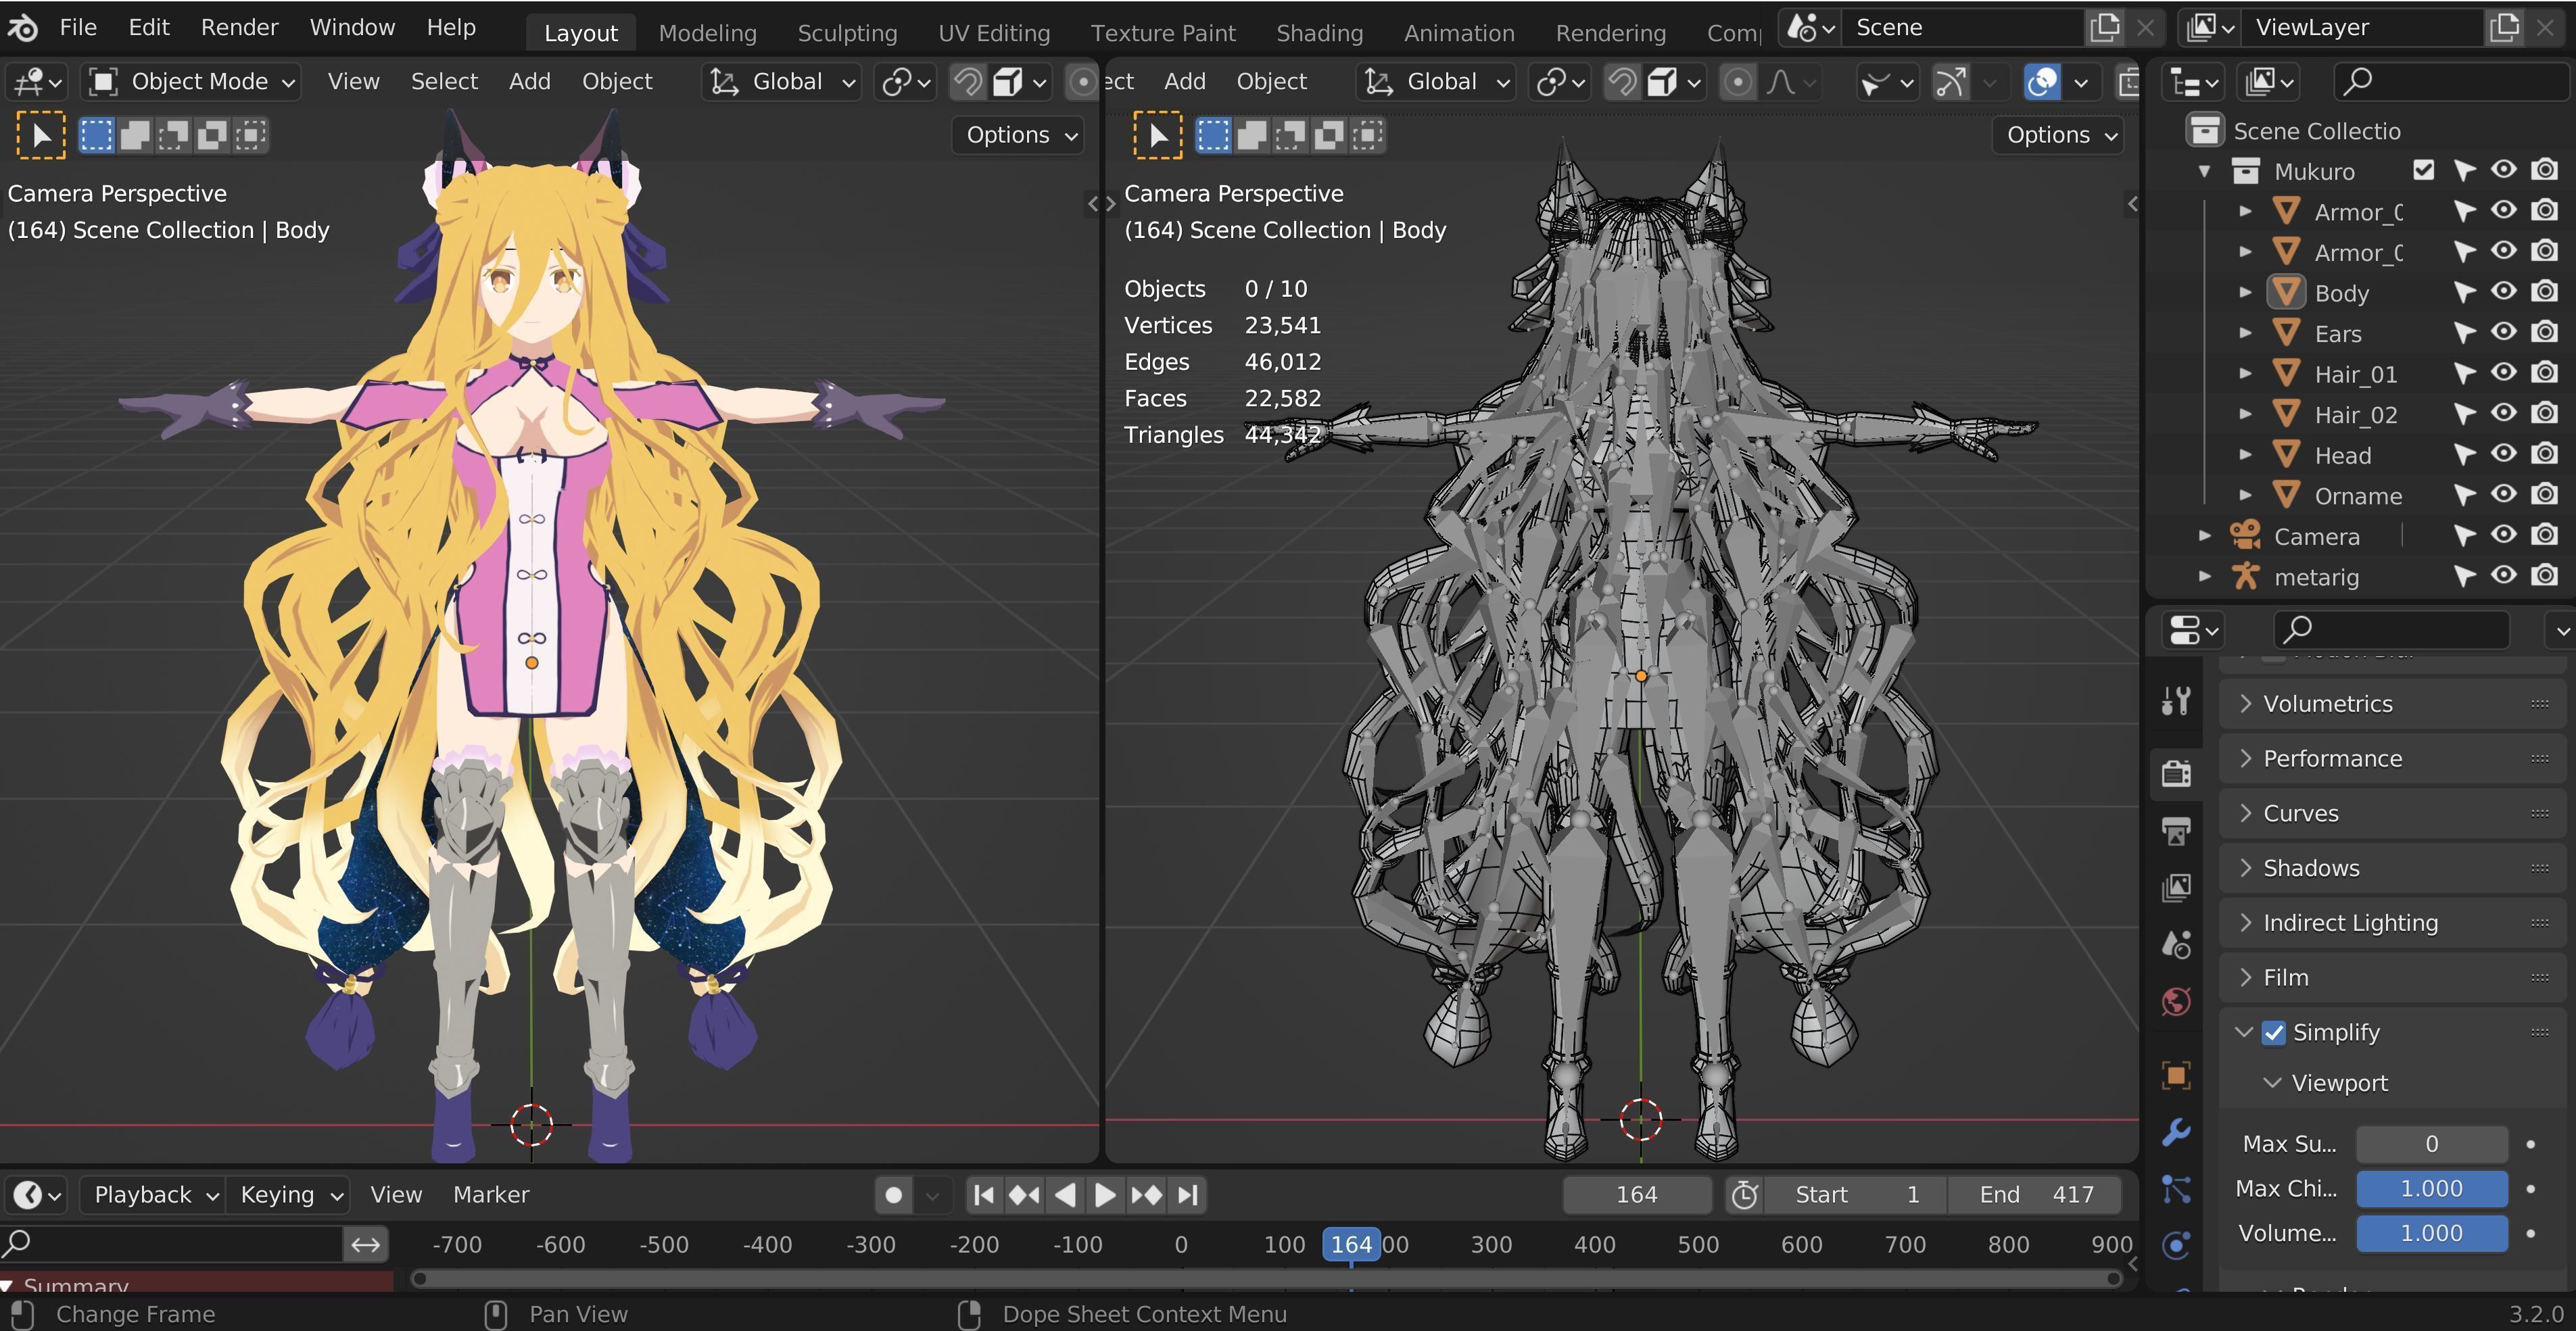Open the Particles properties tab icon

[2176, 1189]
